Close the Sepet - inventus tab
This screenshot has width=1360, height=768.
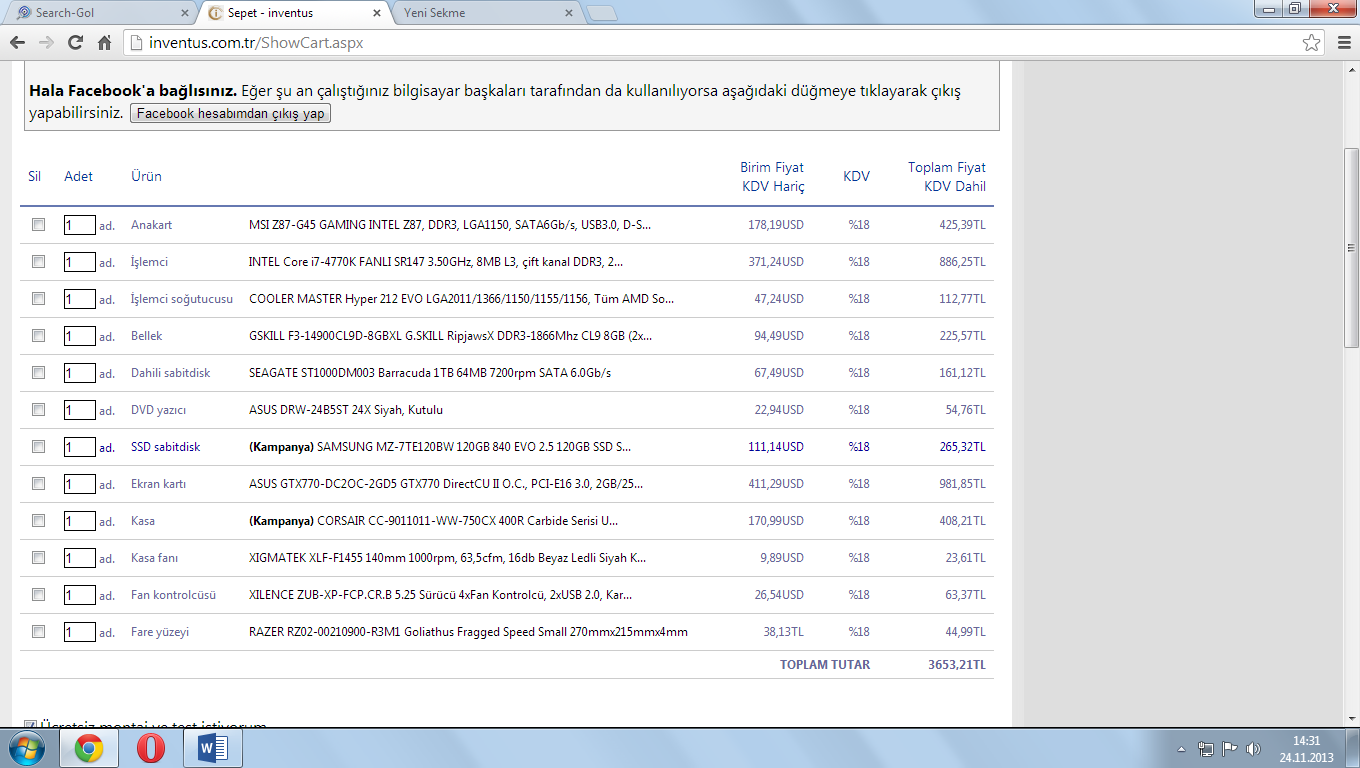tap(377, 14)
